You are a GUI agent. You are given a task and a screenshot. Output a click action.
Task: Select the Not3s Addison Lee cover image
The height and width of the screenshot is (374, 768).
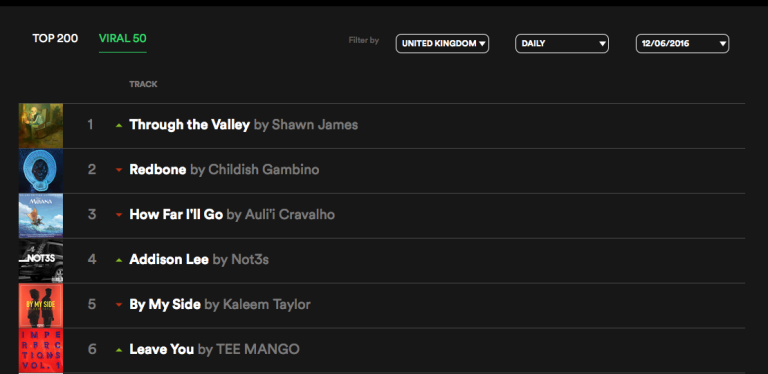[41, 261]
